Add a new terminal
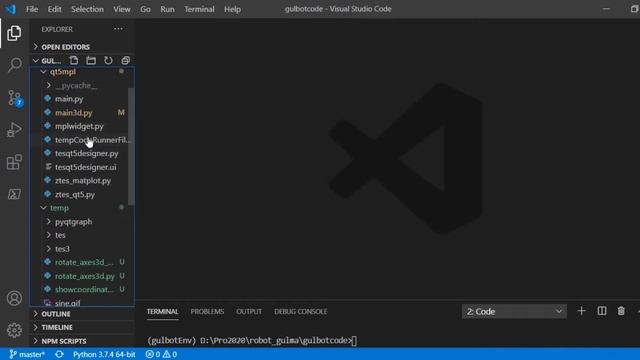The image size is (640, 360). 582,311
